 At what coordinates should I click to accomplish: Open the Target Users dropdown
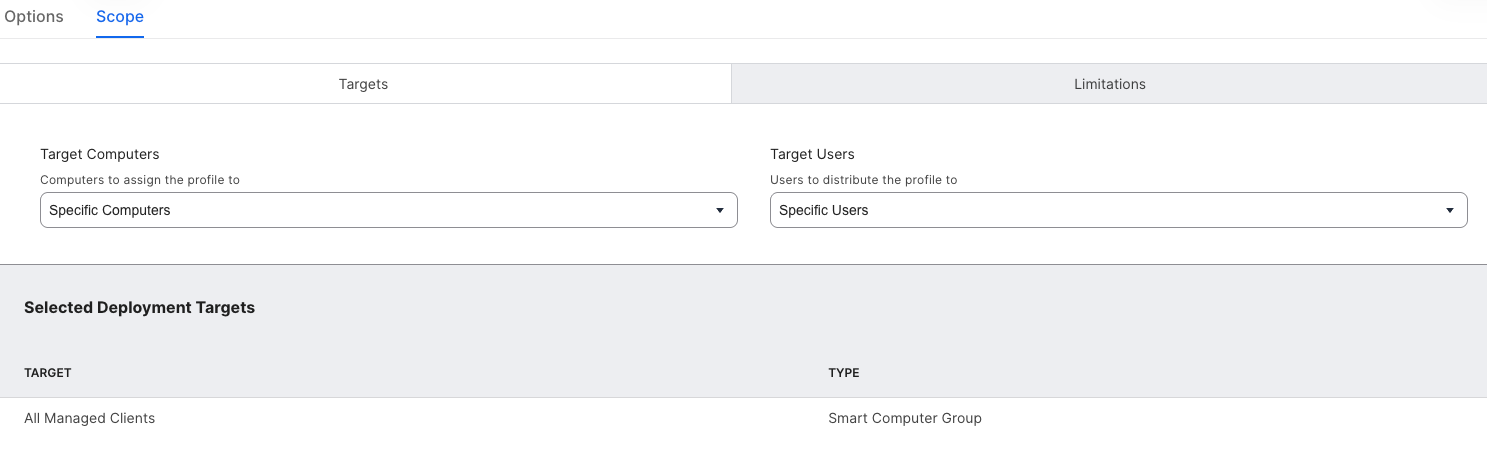click(1118, 210)
